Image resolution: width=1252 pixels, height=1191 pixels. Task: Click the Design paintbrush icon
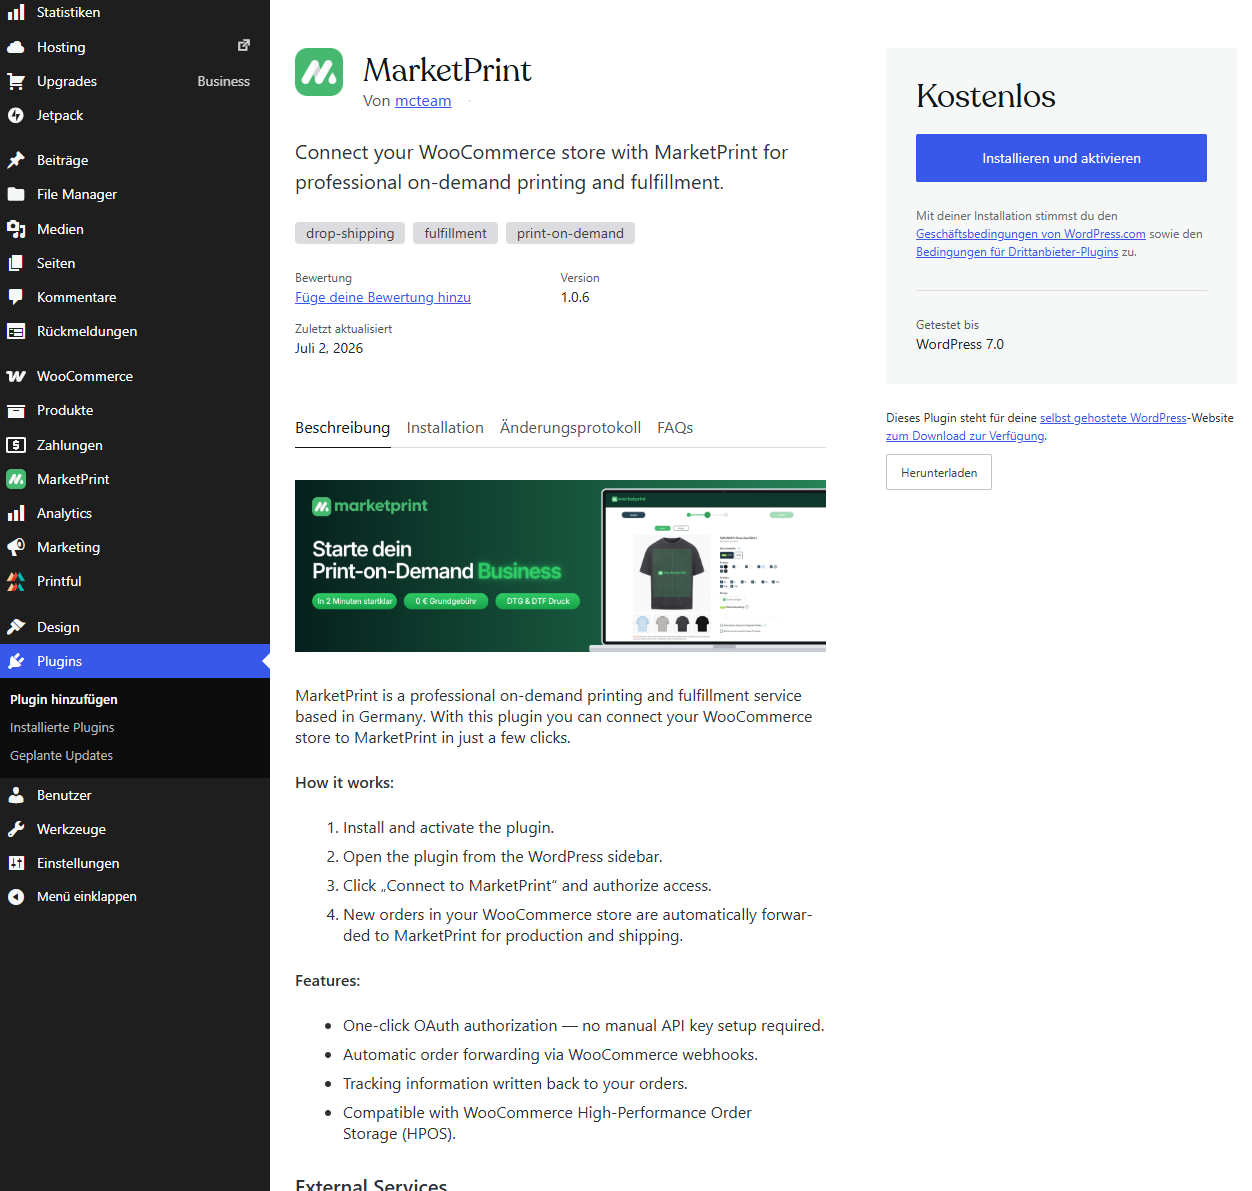click(16, 627)
